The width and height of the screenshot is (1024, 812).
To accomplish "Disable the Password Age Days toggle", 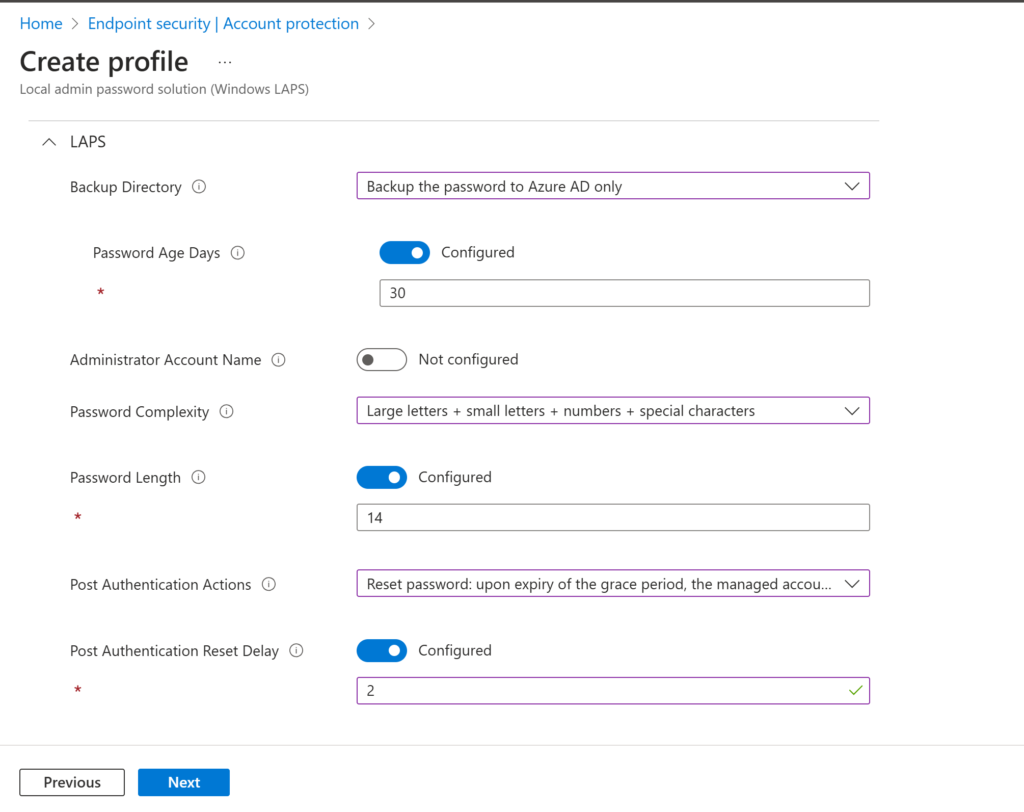I will pos(404,253).
